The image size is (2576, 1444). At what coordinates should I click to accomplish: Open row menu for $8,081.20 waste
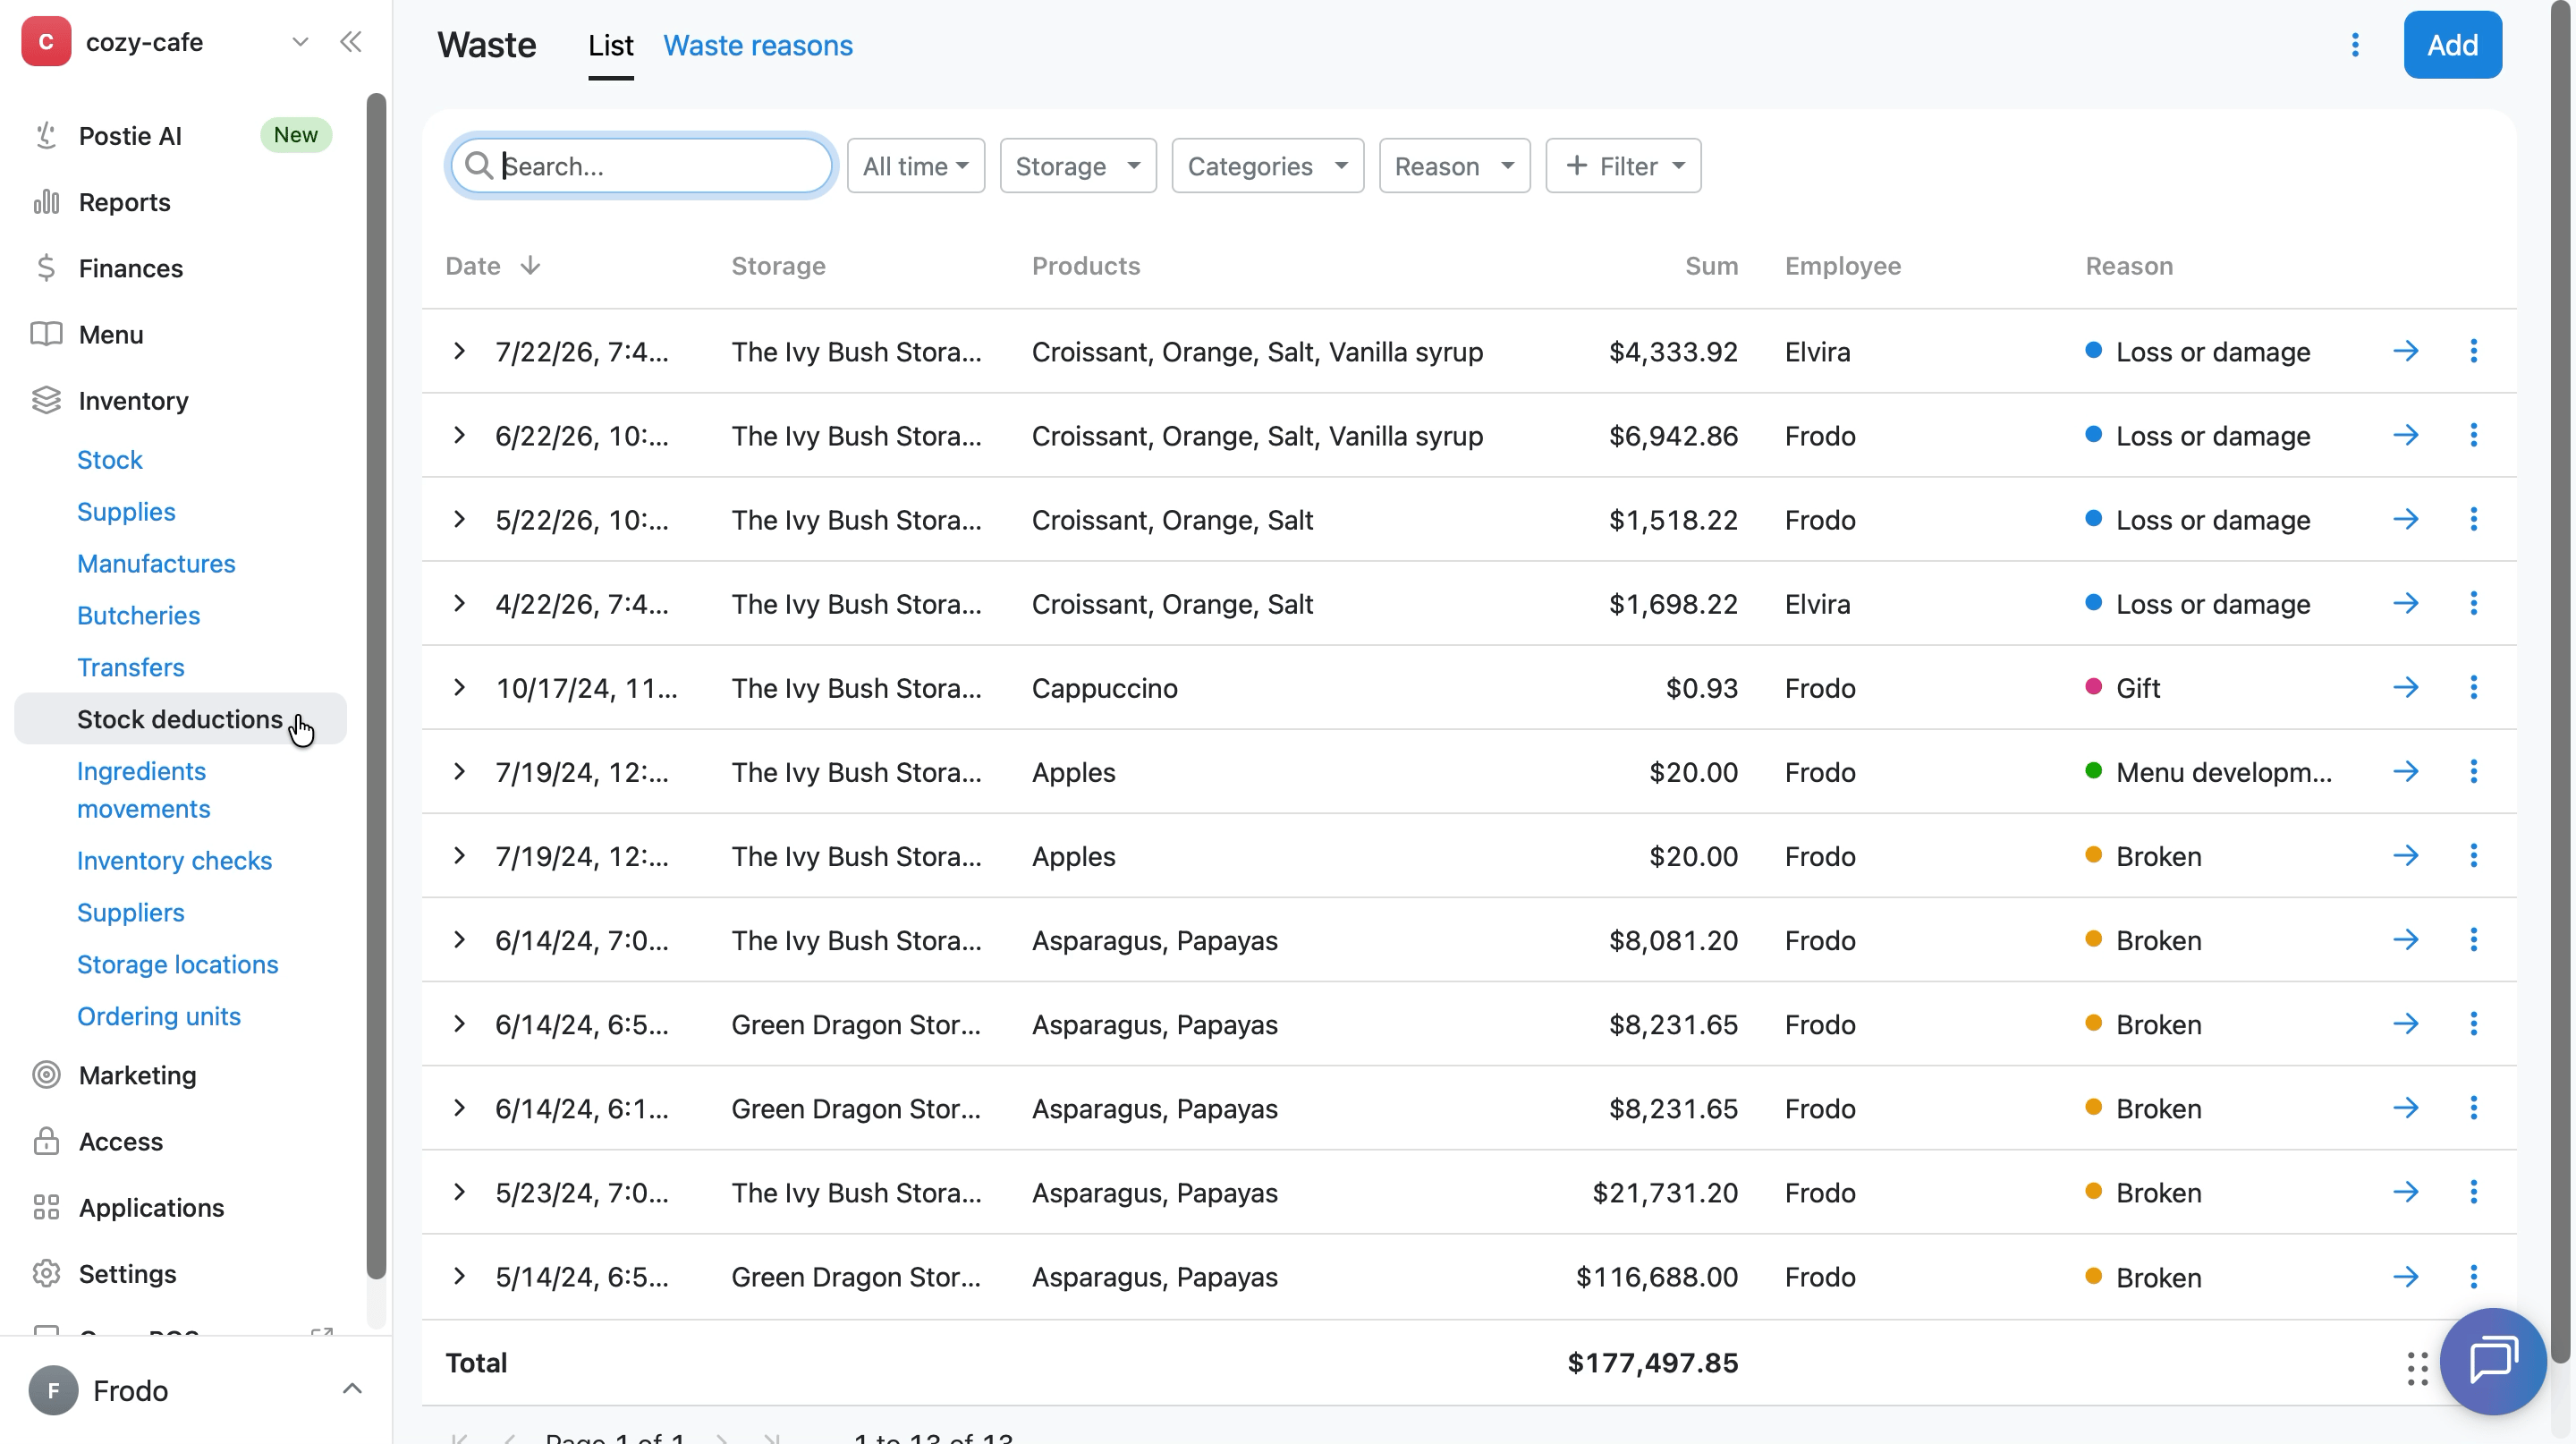(2473, 939)
